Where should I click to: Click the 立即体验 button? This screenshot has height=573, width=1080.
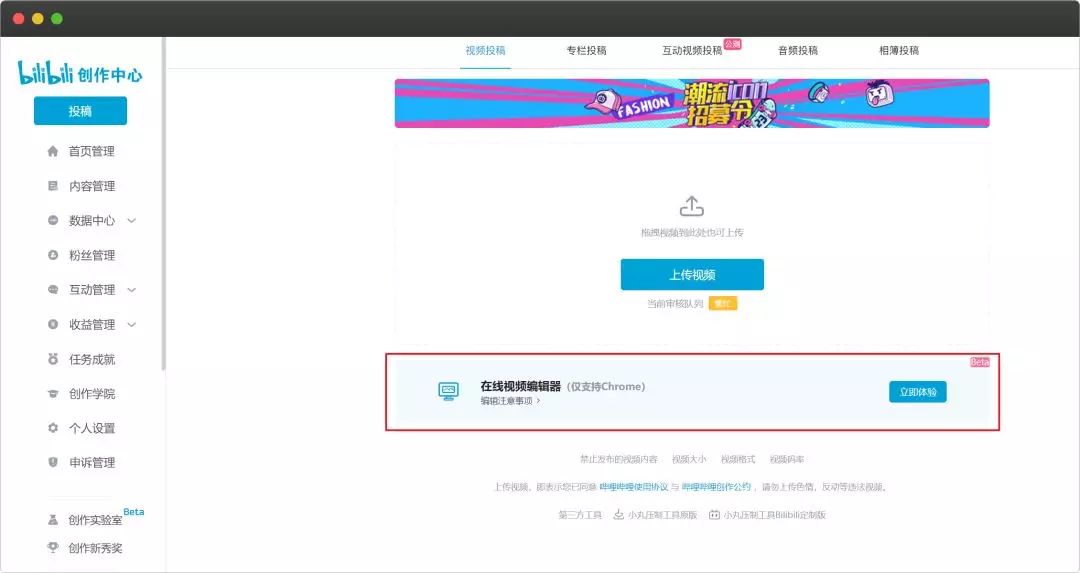(917, 392)
